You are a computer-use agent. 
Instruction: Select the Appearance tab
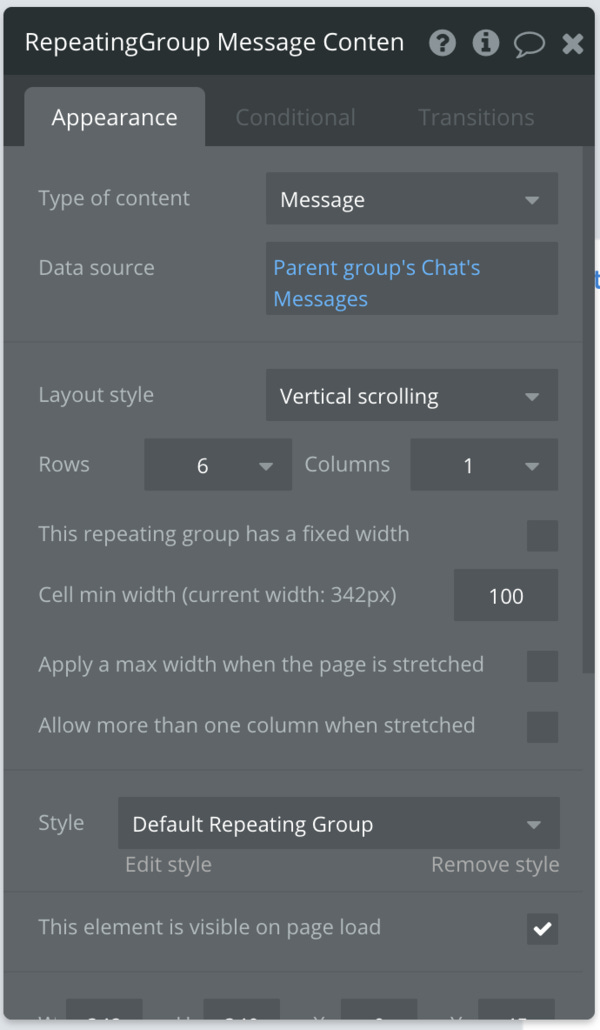(114, 117)
